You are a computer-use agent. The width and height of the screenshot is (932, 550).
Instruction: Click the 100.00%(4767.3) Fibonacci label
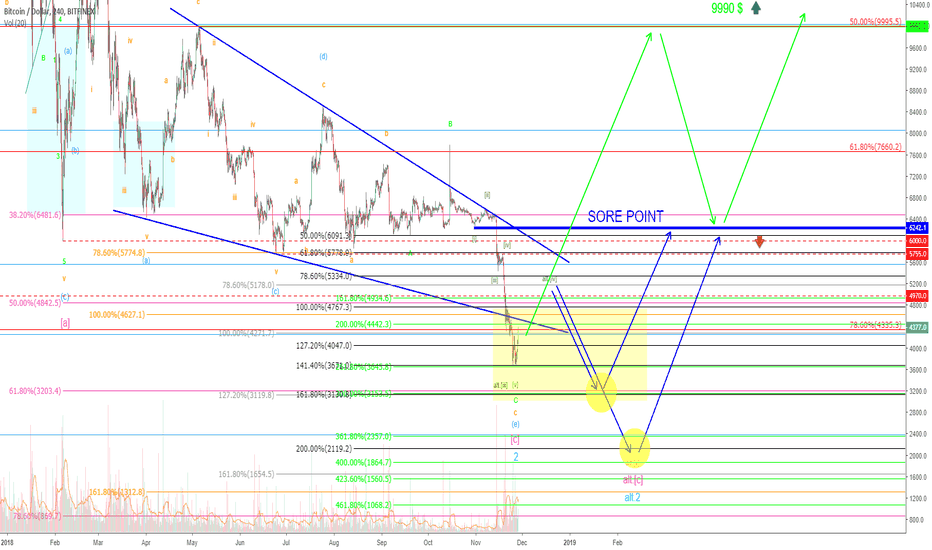tap(324, 307)
